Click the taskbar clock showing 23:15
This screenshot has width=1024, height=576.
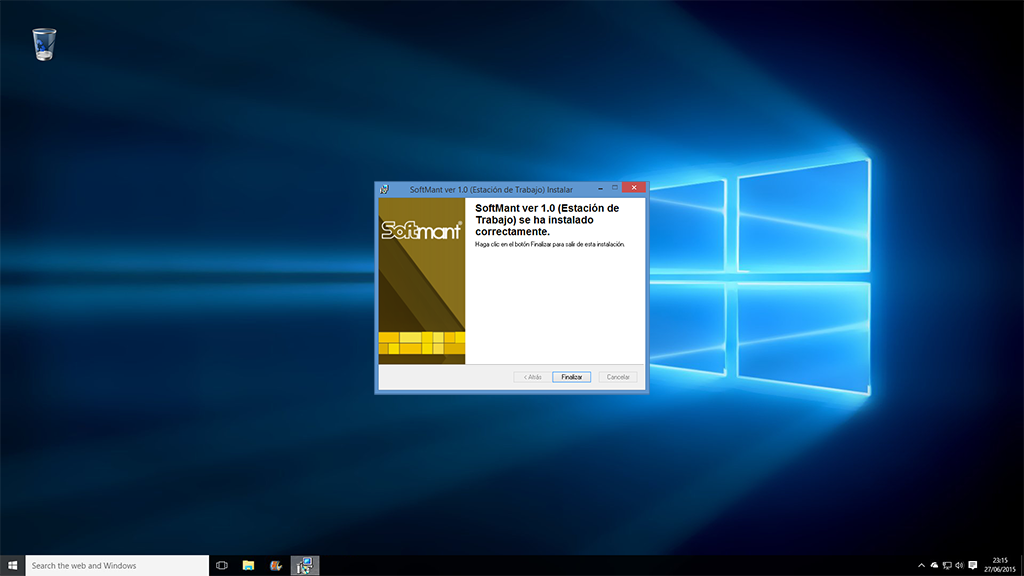pyautogui.click(x=1000, y=565)
